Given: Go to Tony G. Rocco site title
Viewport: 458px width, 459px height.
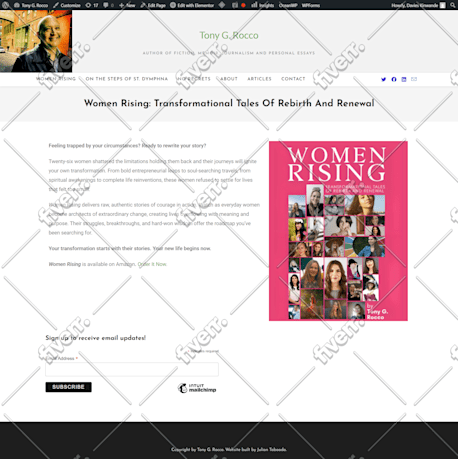Looking at the screenshot, I should (x=229, y=35).
